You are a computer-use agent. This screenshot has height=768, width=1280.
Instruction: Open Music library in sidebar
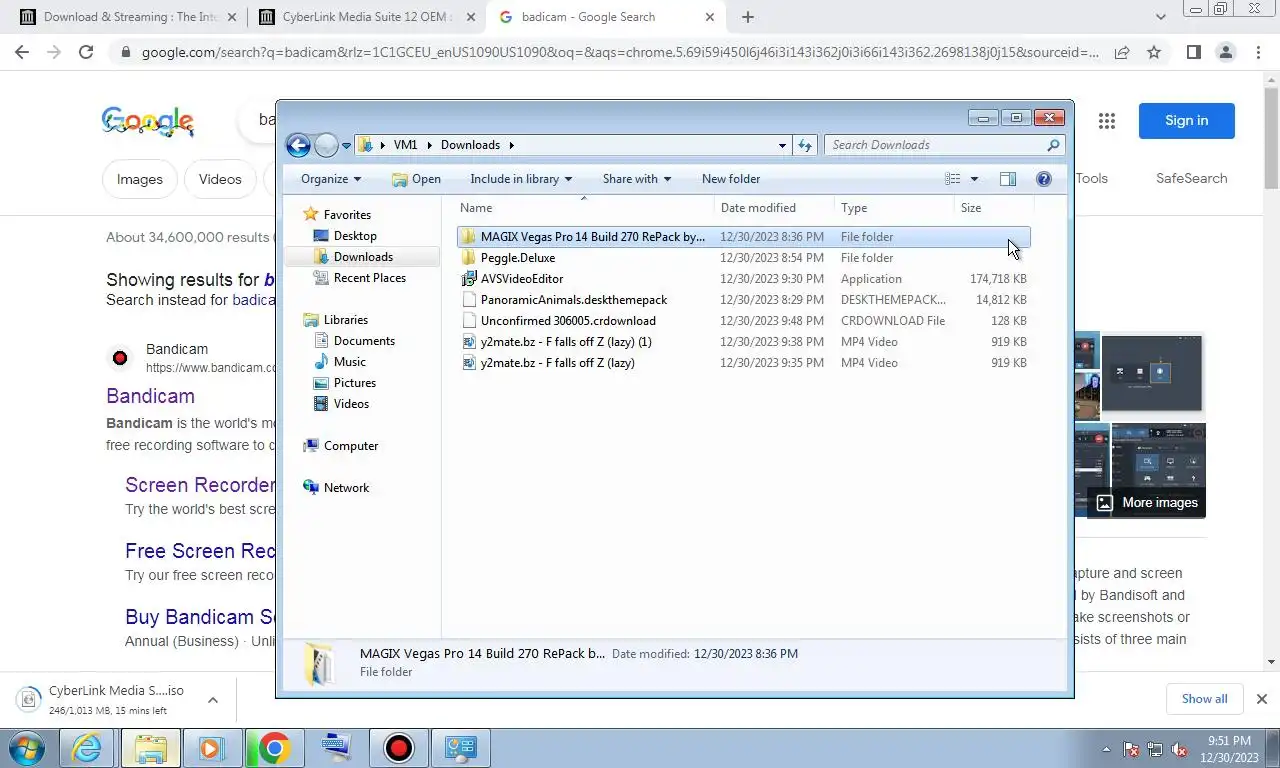(349, 362)
